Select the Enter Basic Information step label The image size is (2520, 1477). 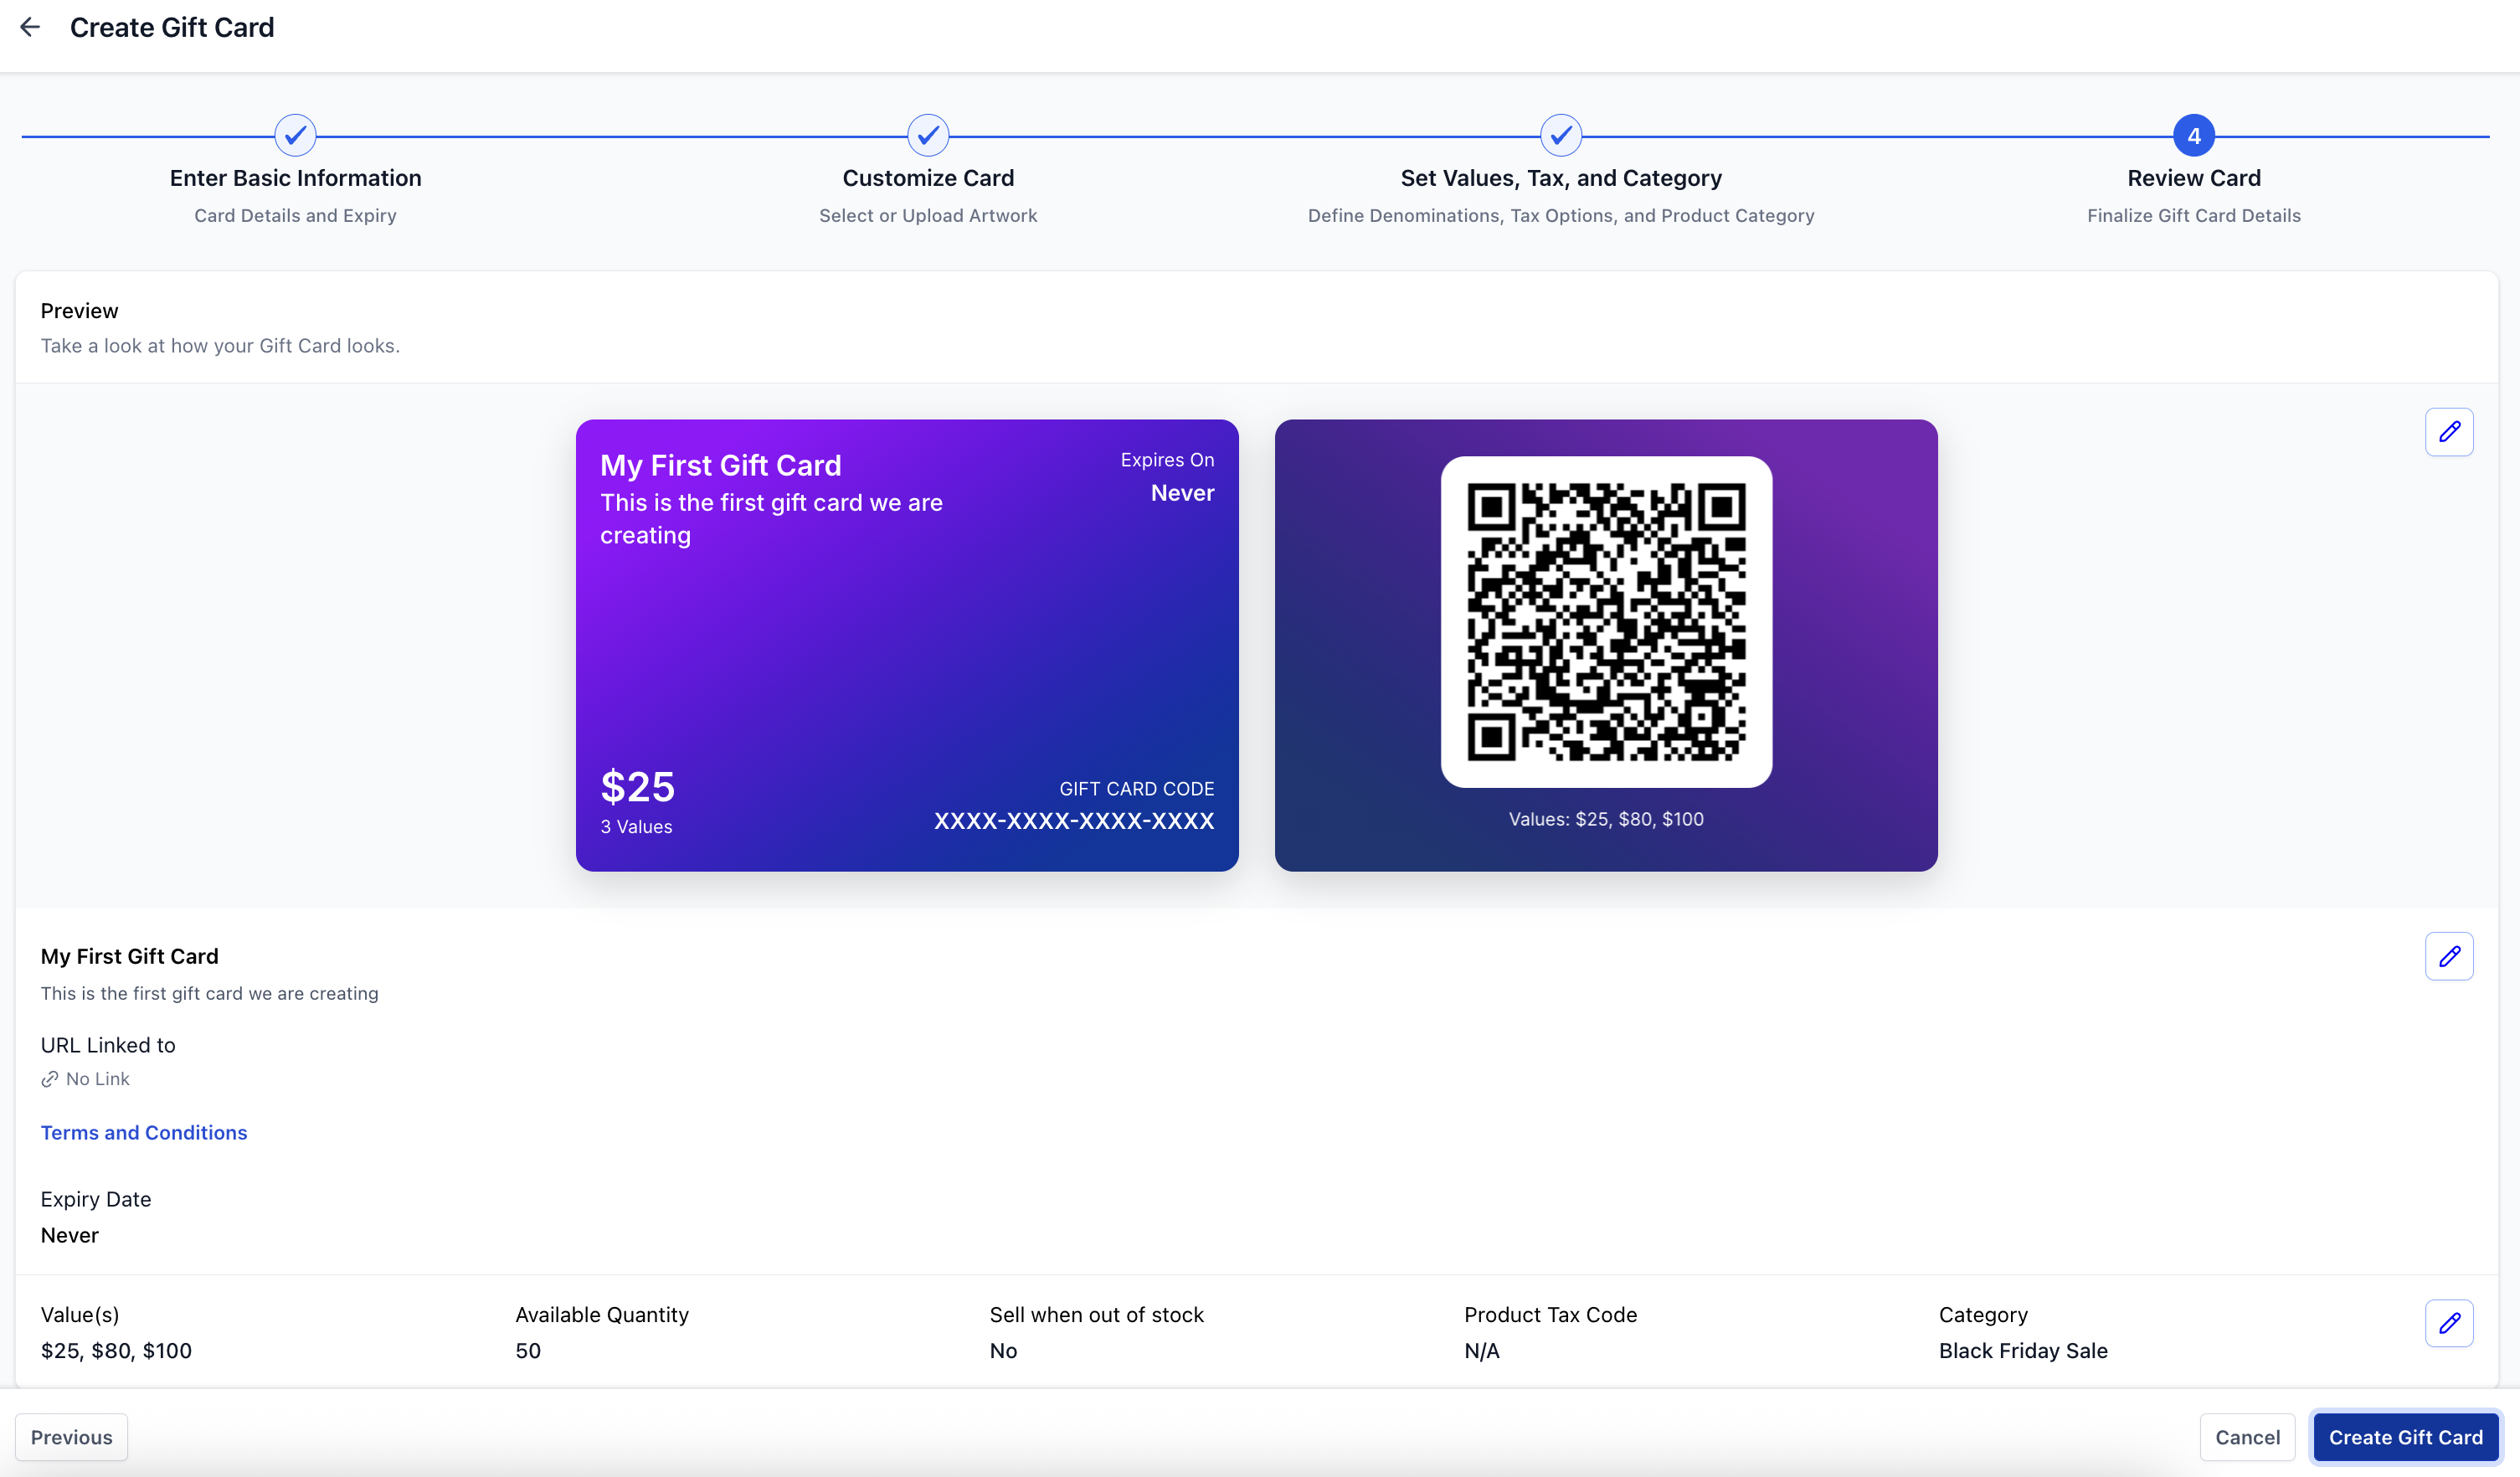pyautogui.click(x=295, y=178)
